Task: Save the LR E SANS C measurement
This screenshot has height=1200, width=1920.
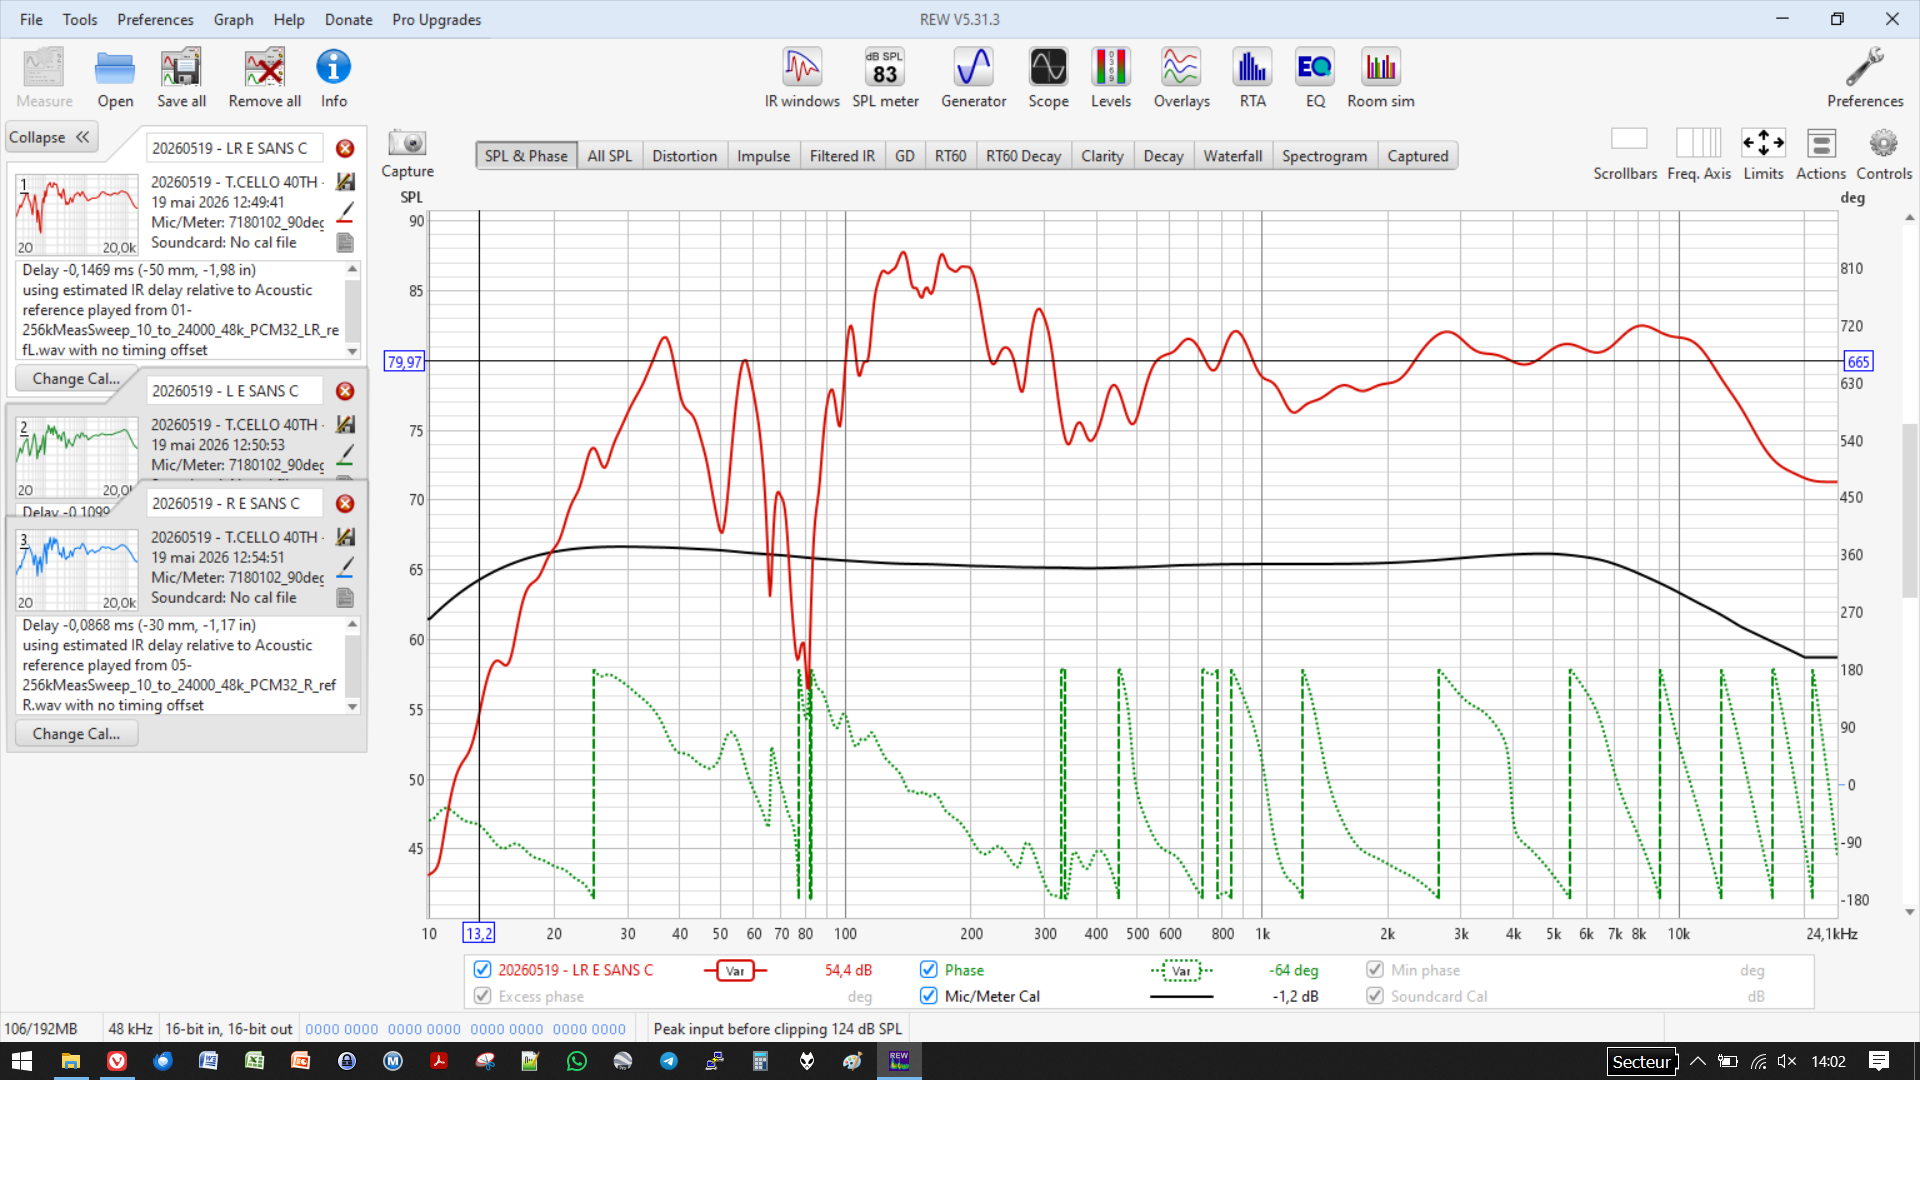Action: coord(345,182)
